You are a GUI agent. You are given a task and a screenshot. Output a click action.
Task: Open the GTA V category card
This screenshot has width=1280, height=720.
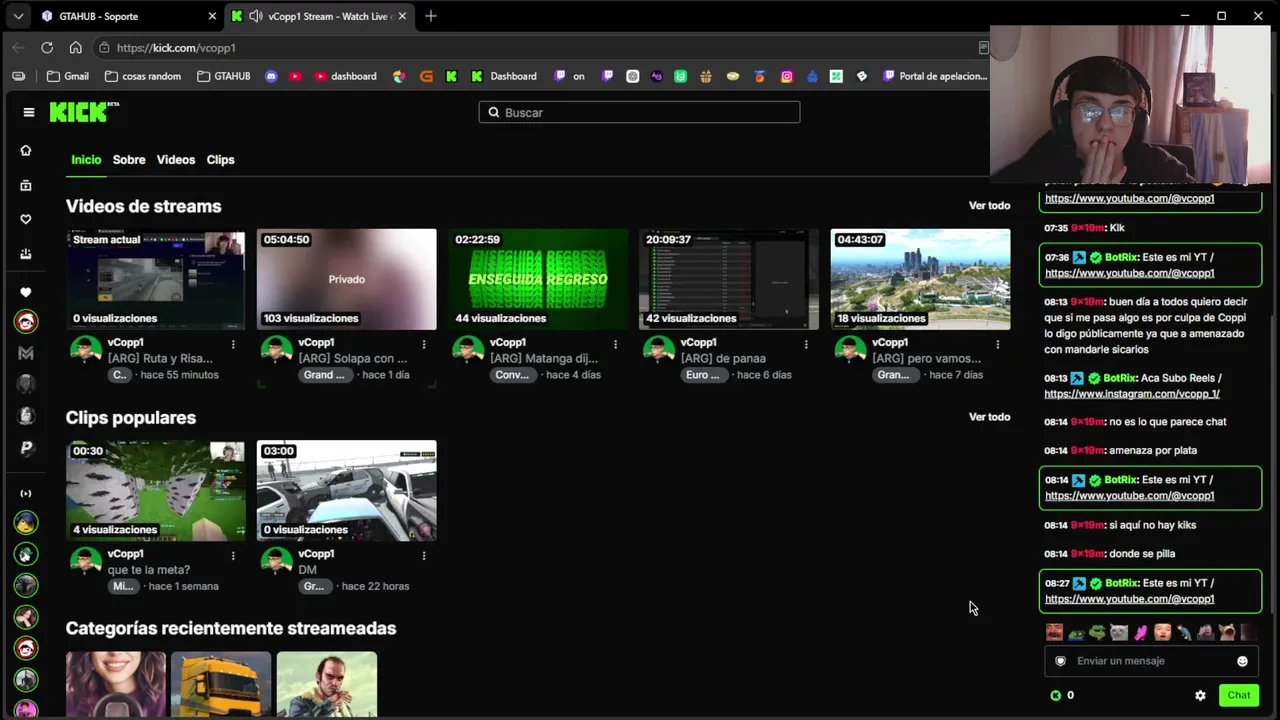[327, 685]
